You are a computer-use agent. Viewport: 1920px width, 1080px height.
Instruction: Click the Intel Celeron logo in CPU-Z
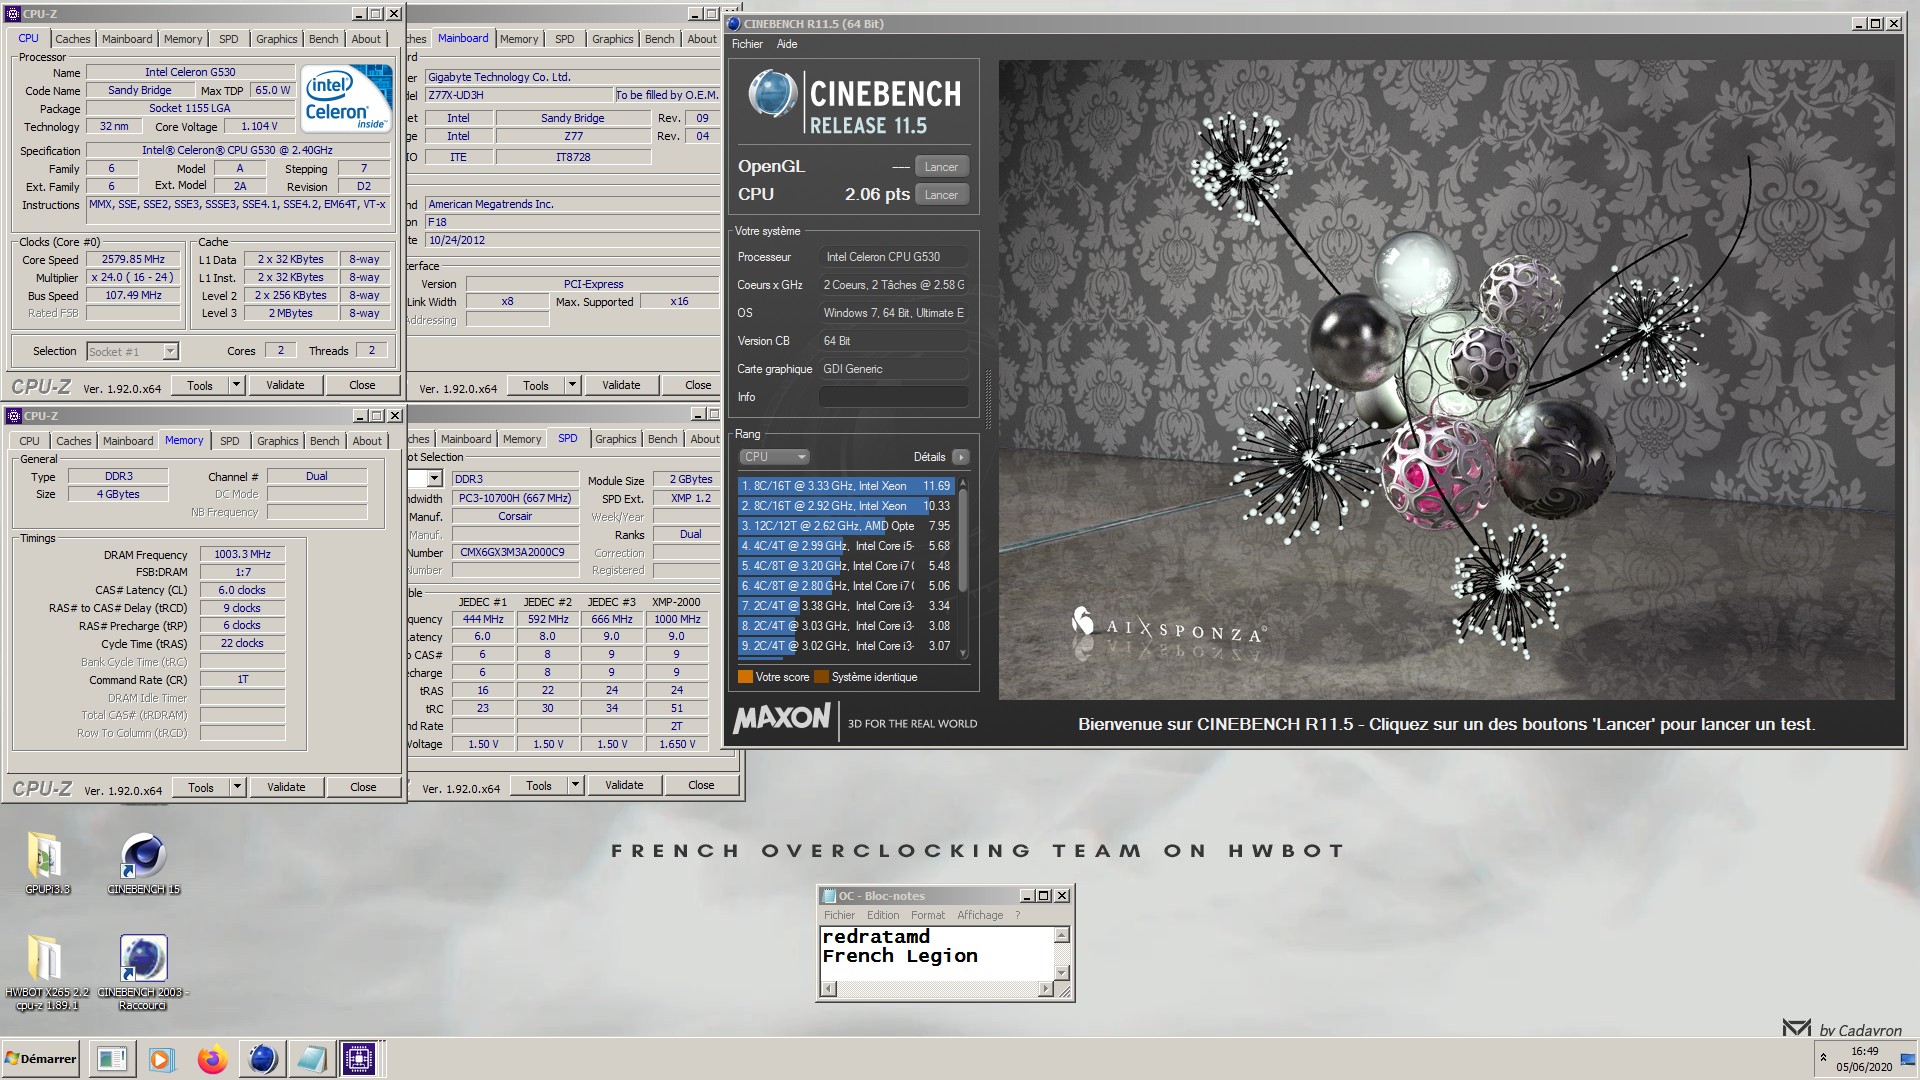click(x=347, y=98)
